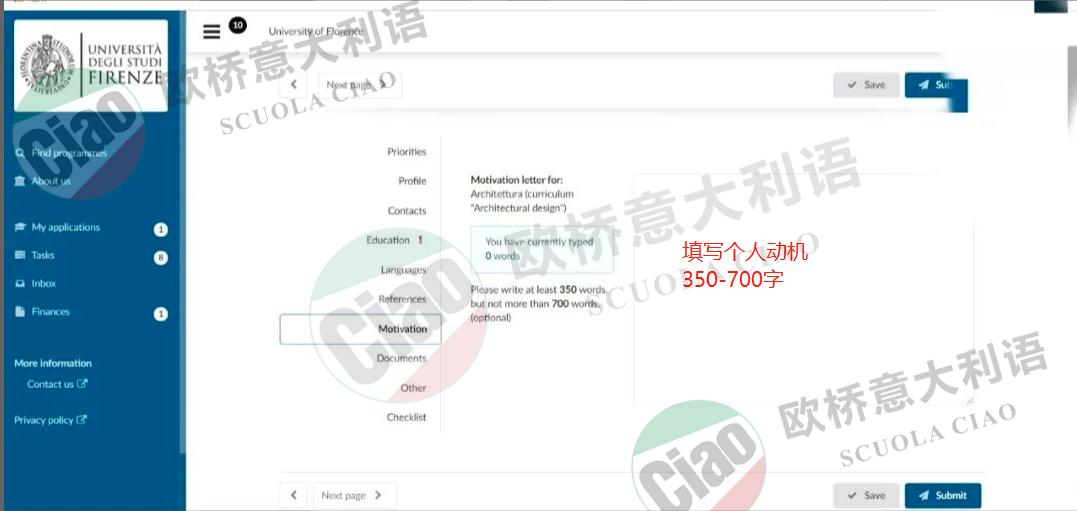Open the notification badge showing 10
This screenshot has height=511, width=1077.
click(238, 26)
